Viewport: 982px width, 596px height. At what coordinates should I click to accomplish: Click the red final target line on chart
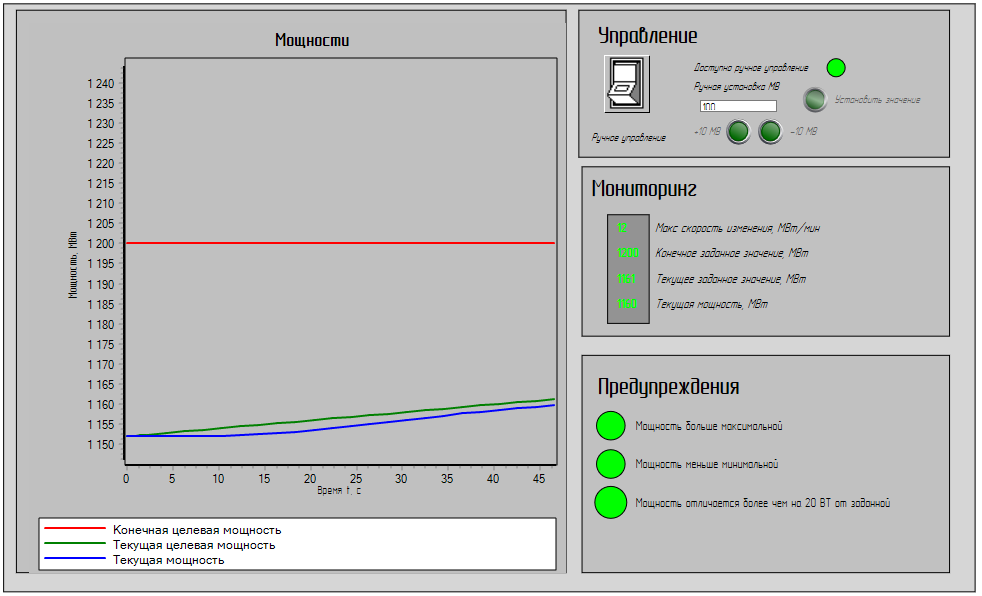point(340,243)
